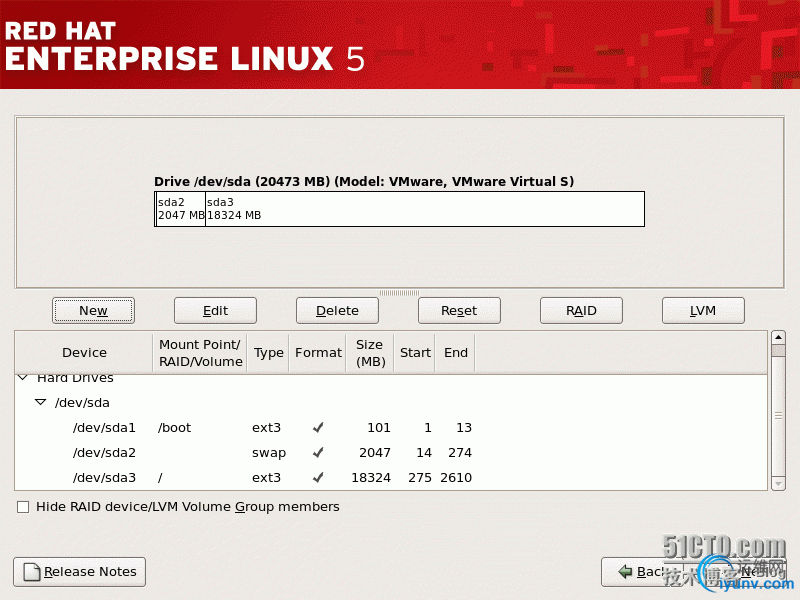The image size is (800, 600).
Task: Click the 18324 size value
Action: point(371,478)
